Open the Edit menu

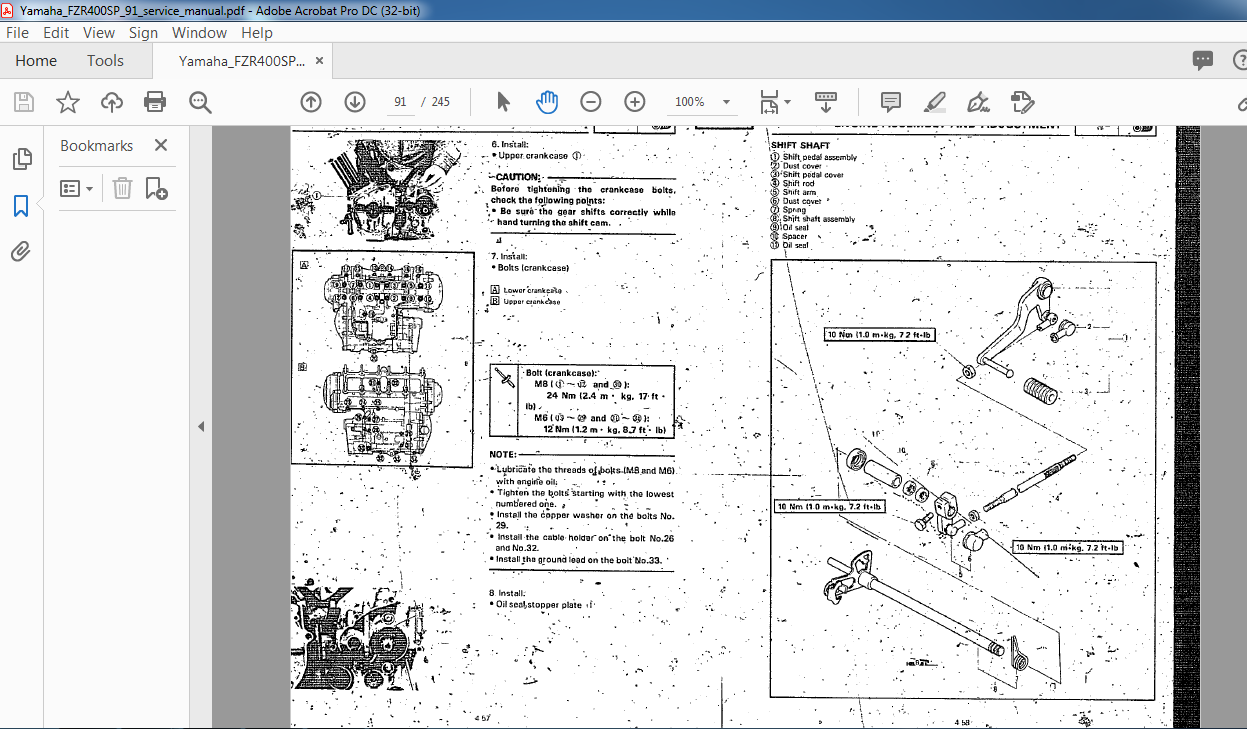click(56, 32)
